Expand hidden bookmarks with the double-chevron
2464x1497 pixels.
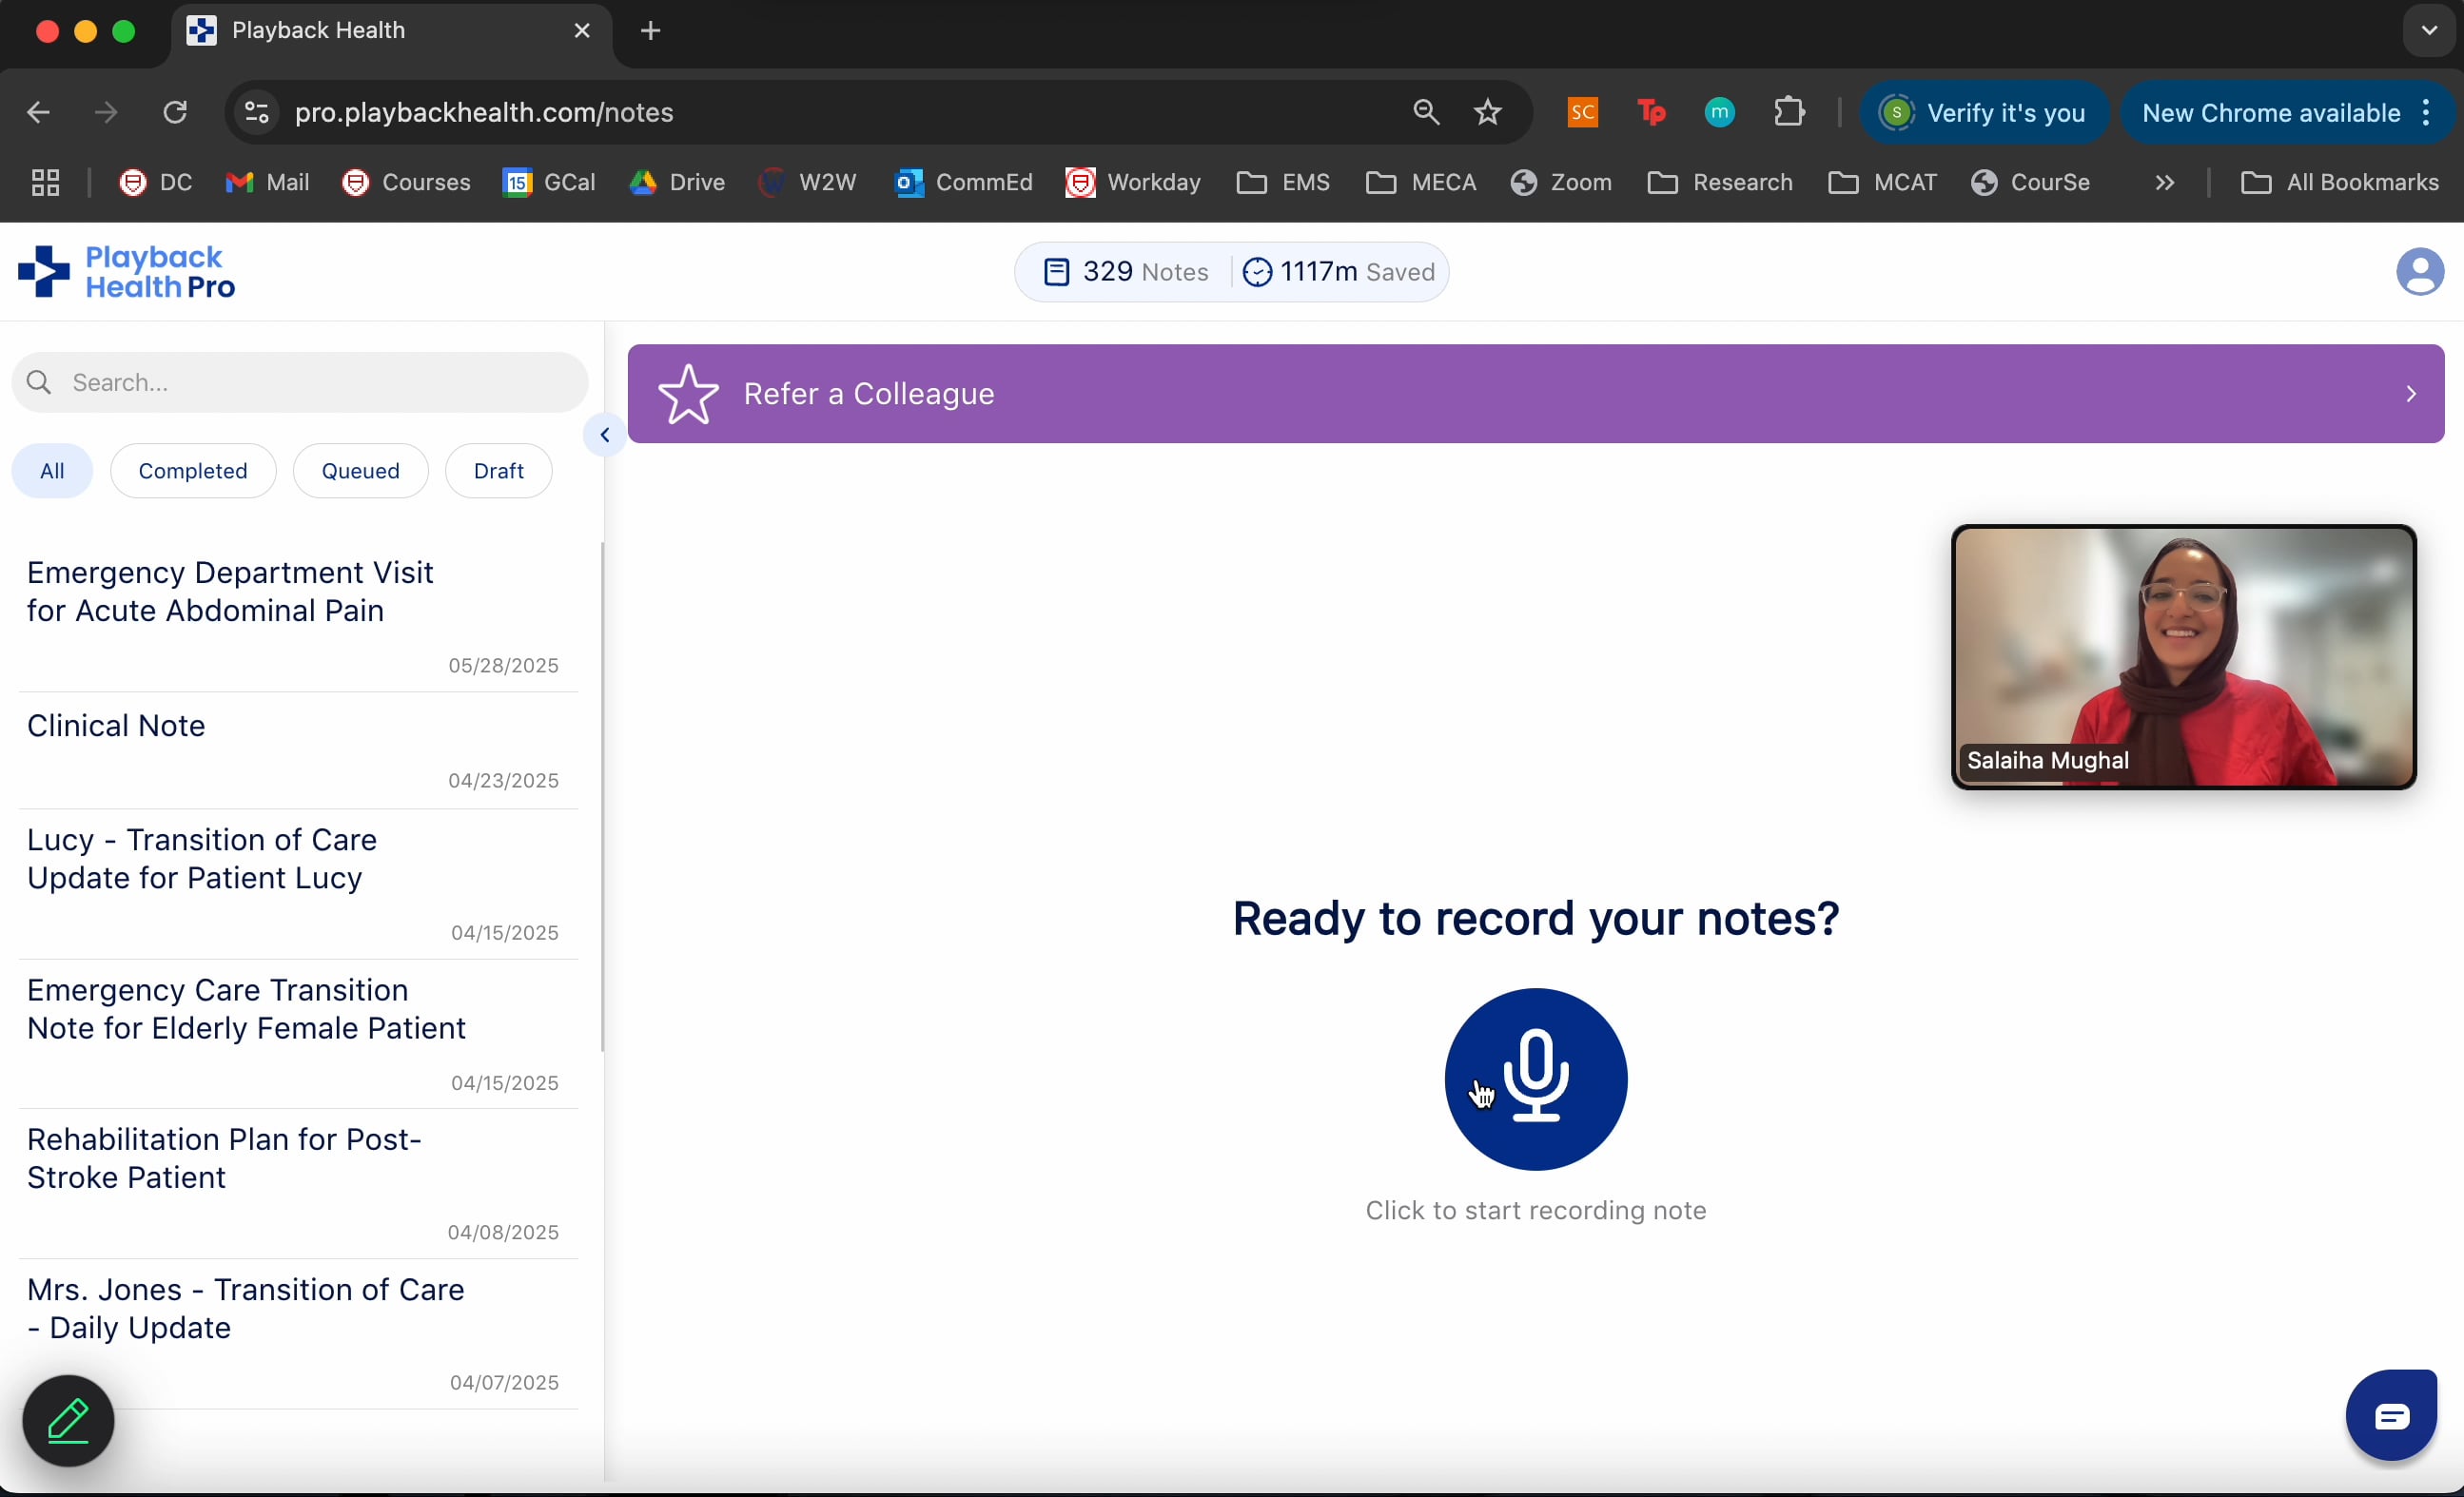2163,182
